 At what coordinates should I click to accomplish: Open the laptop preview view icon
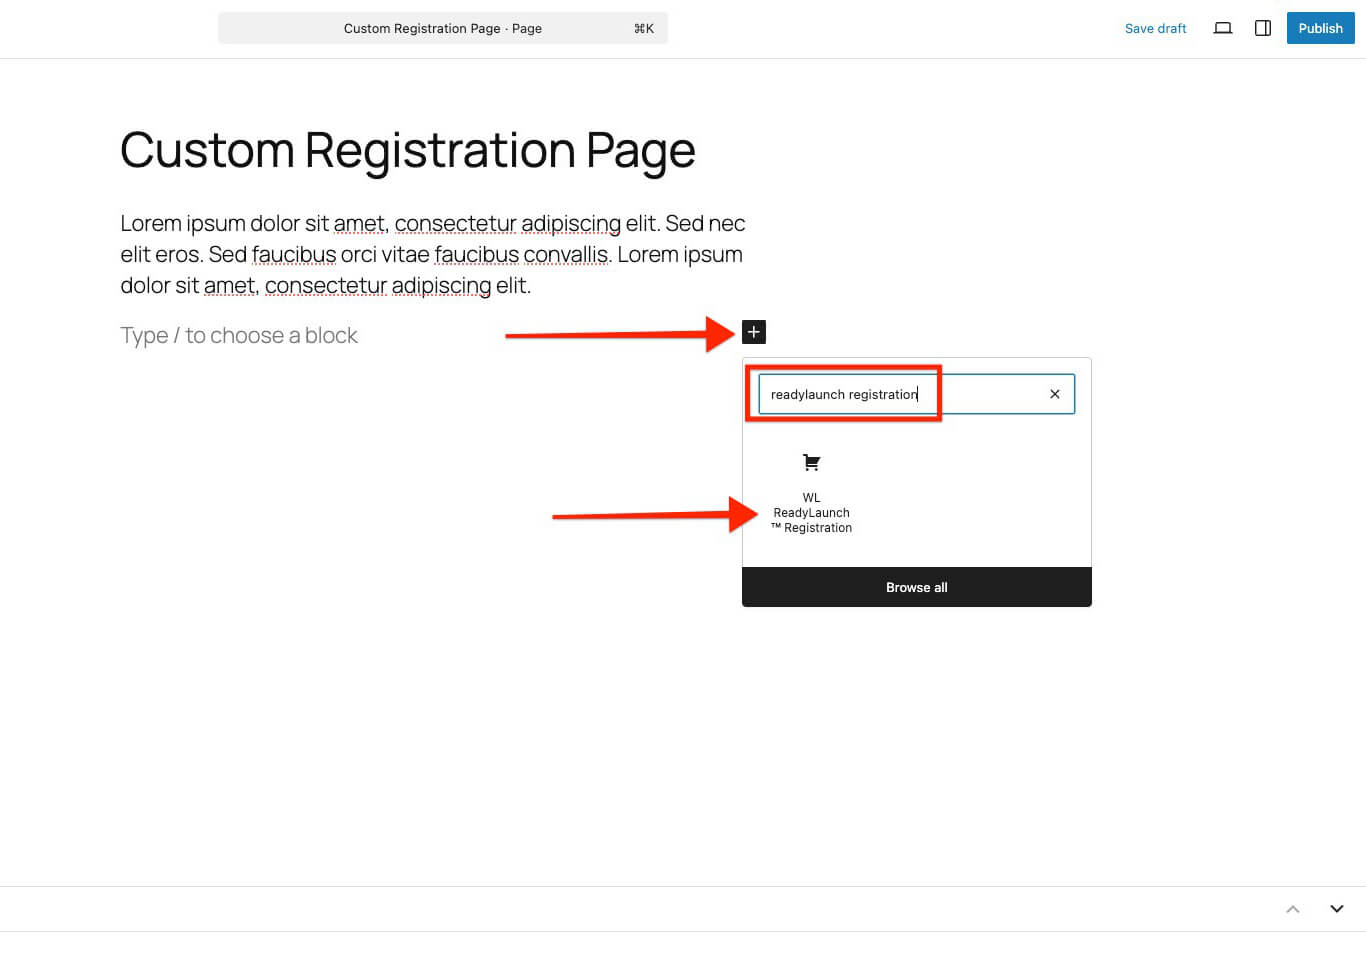[1222, 28]
